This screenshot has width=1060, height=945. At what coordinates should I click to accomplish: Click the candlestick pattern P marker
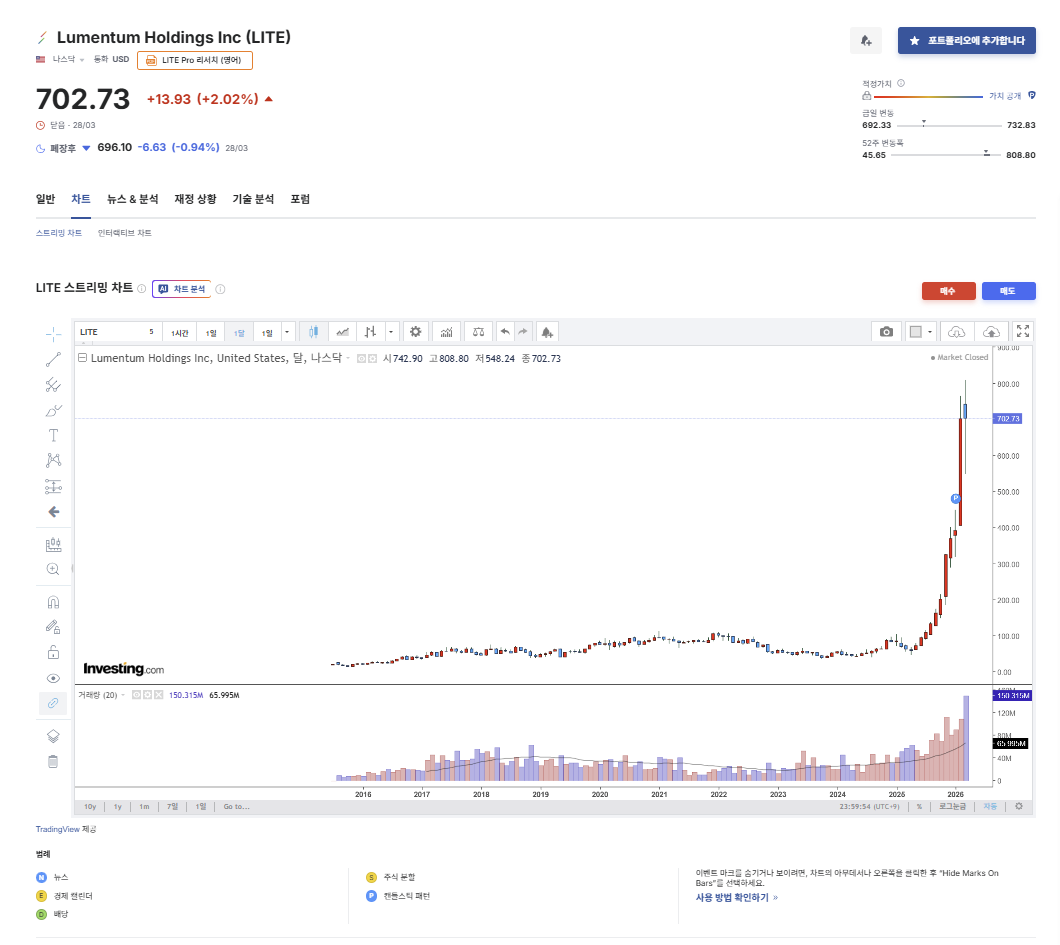tap(955, 499)
